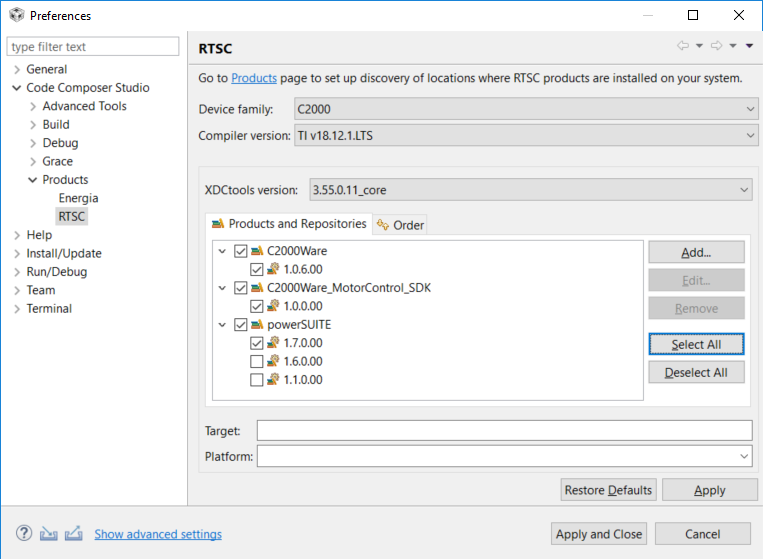
Task: Click the Target input field
Action: 504,431
